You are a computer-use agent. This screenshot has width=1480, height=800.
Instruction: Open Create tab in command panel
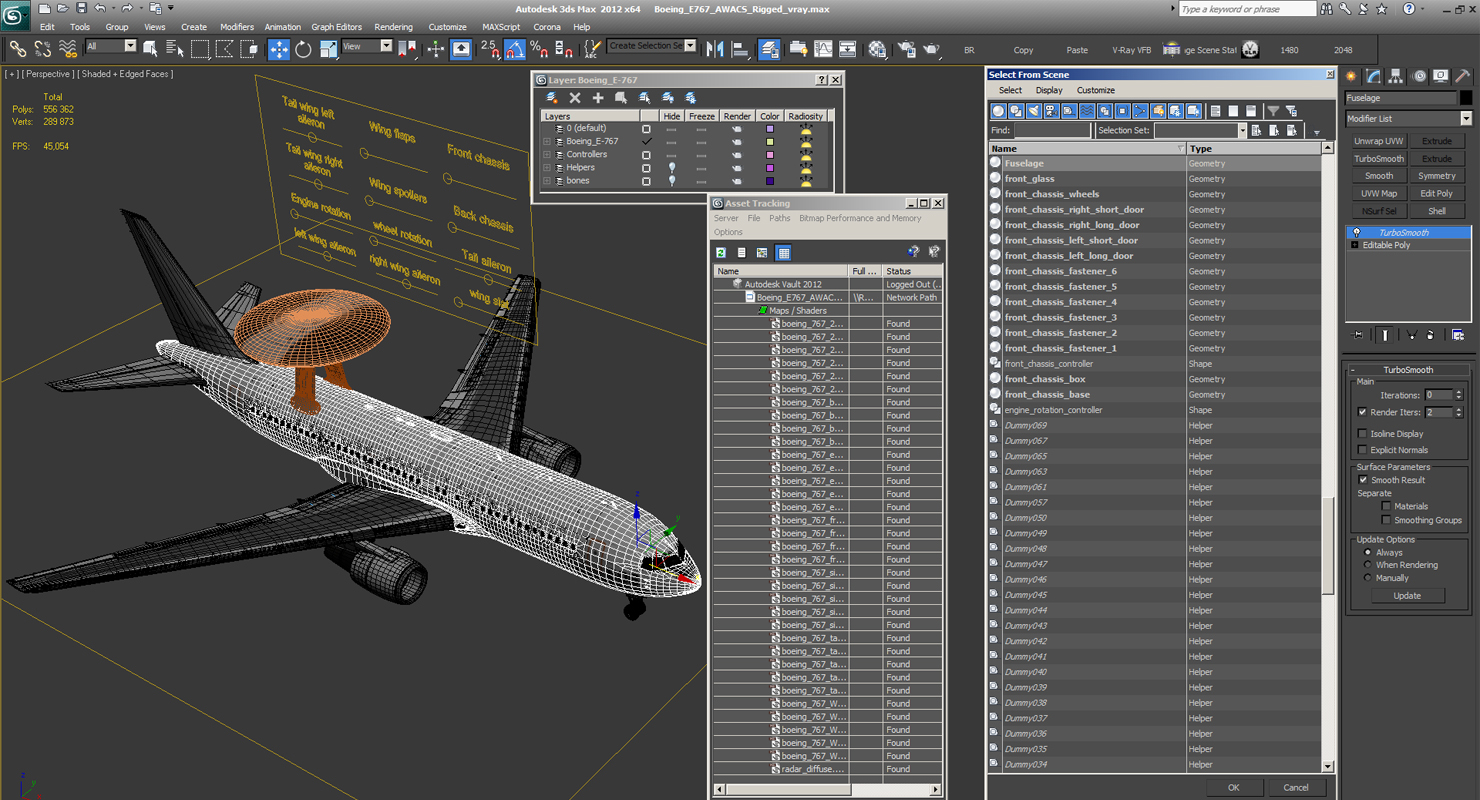(x=1352, y=76)
